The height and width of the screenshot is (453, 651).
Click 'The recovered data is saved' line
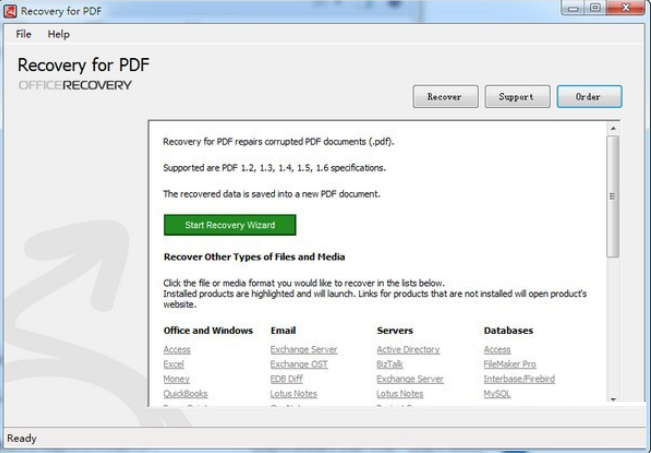[272, 194]
